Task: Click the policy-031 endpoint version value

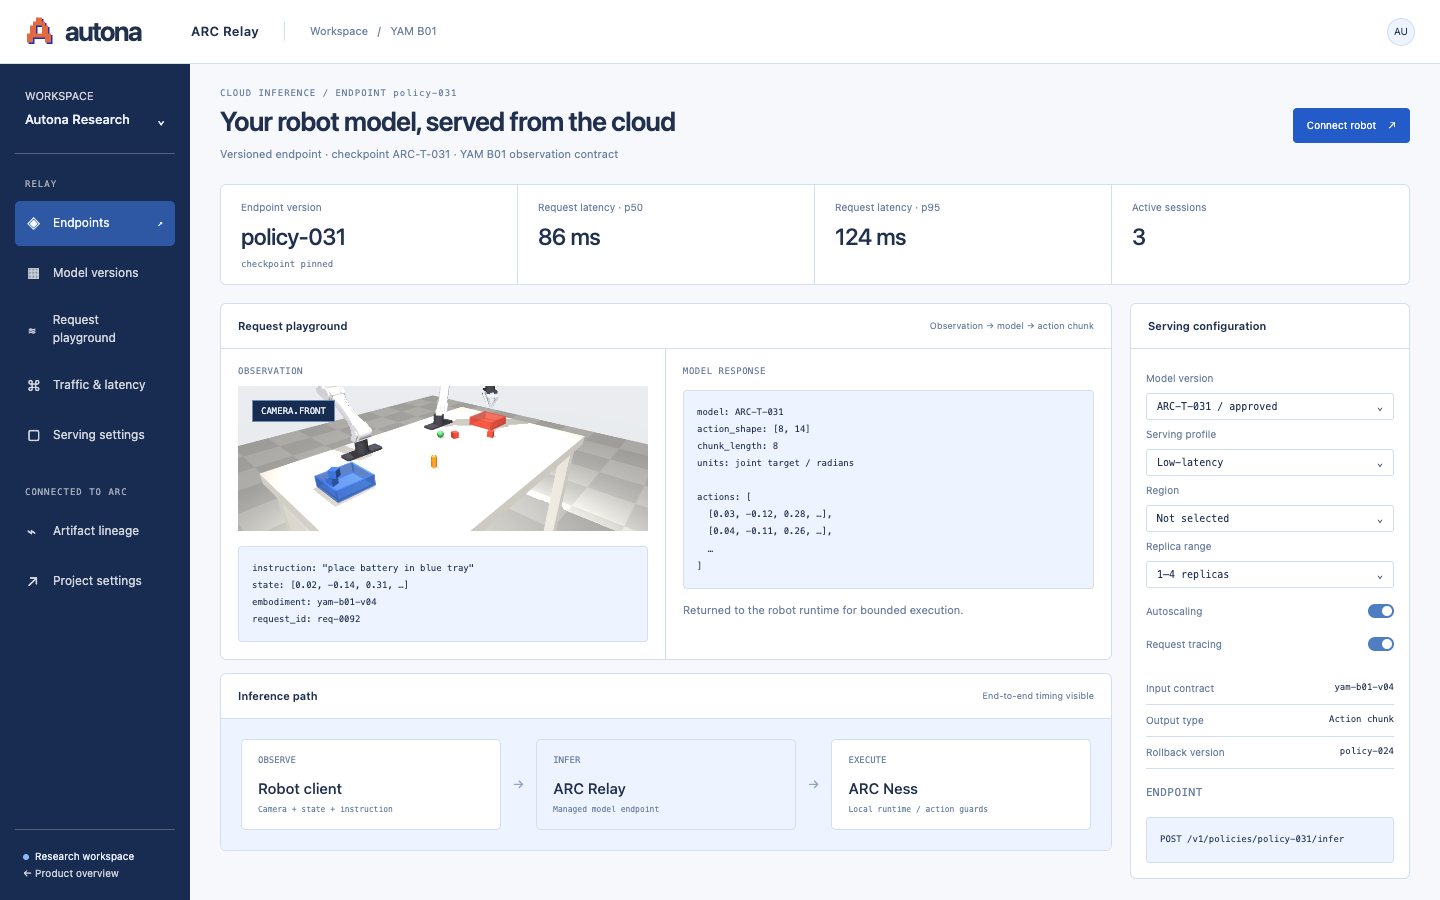Action: (293, 238)
